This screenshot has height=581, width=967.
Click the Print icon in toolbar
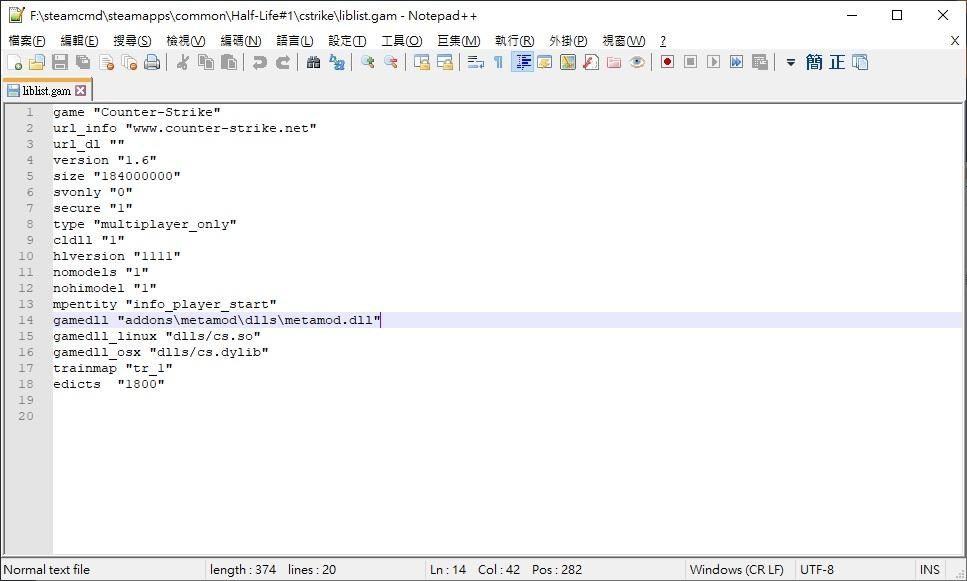[152, 62]
